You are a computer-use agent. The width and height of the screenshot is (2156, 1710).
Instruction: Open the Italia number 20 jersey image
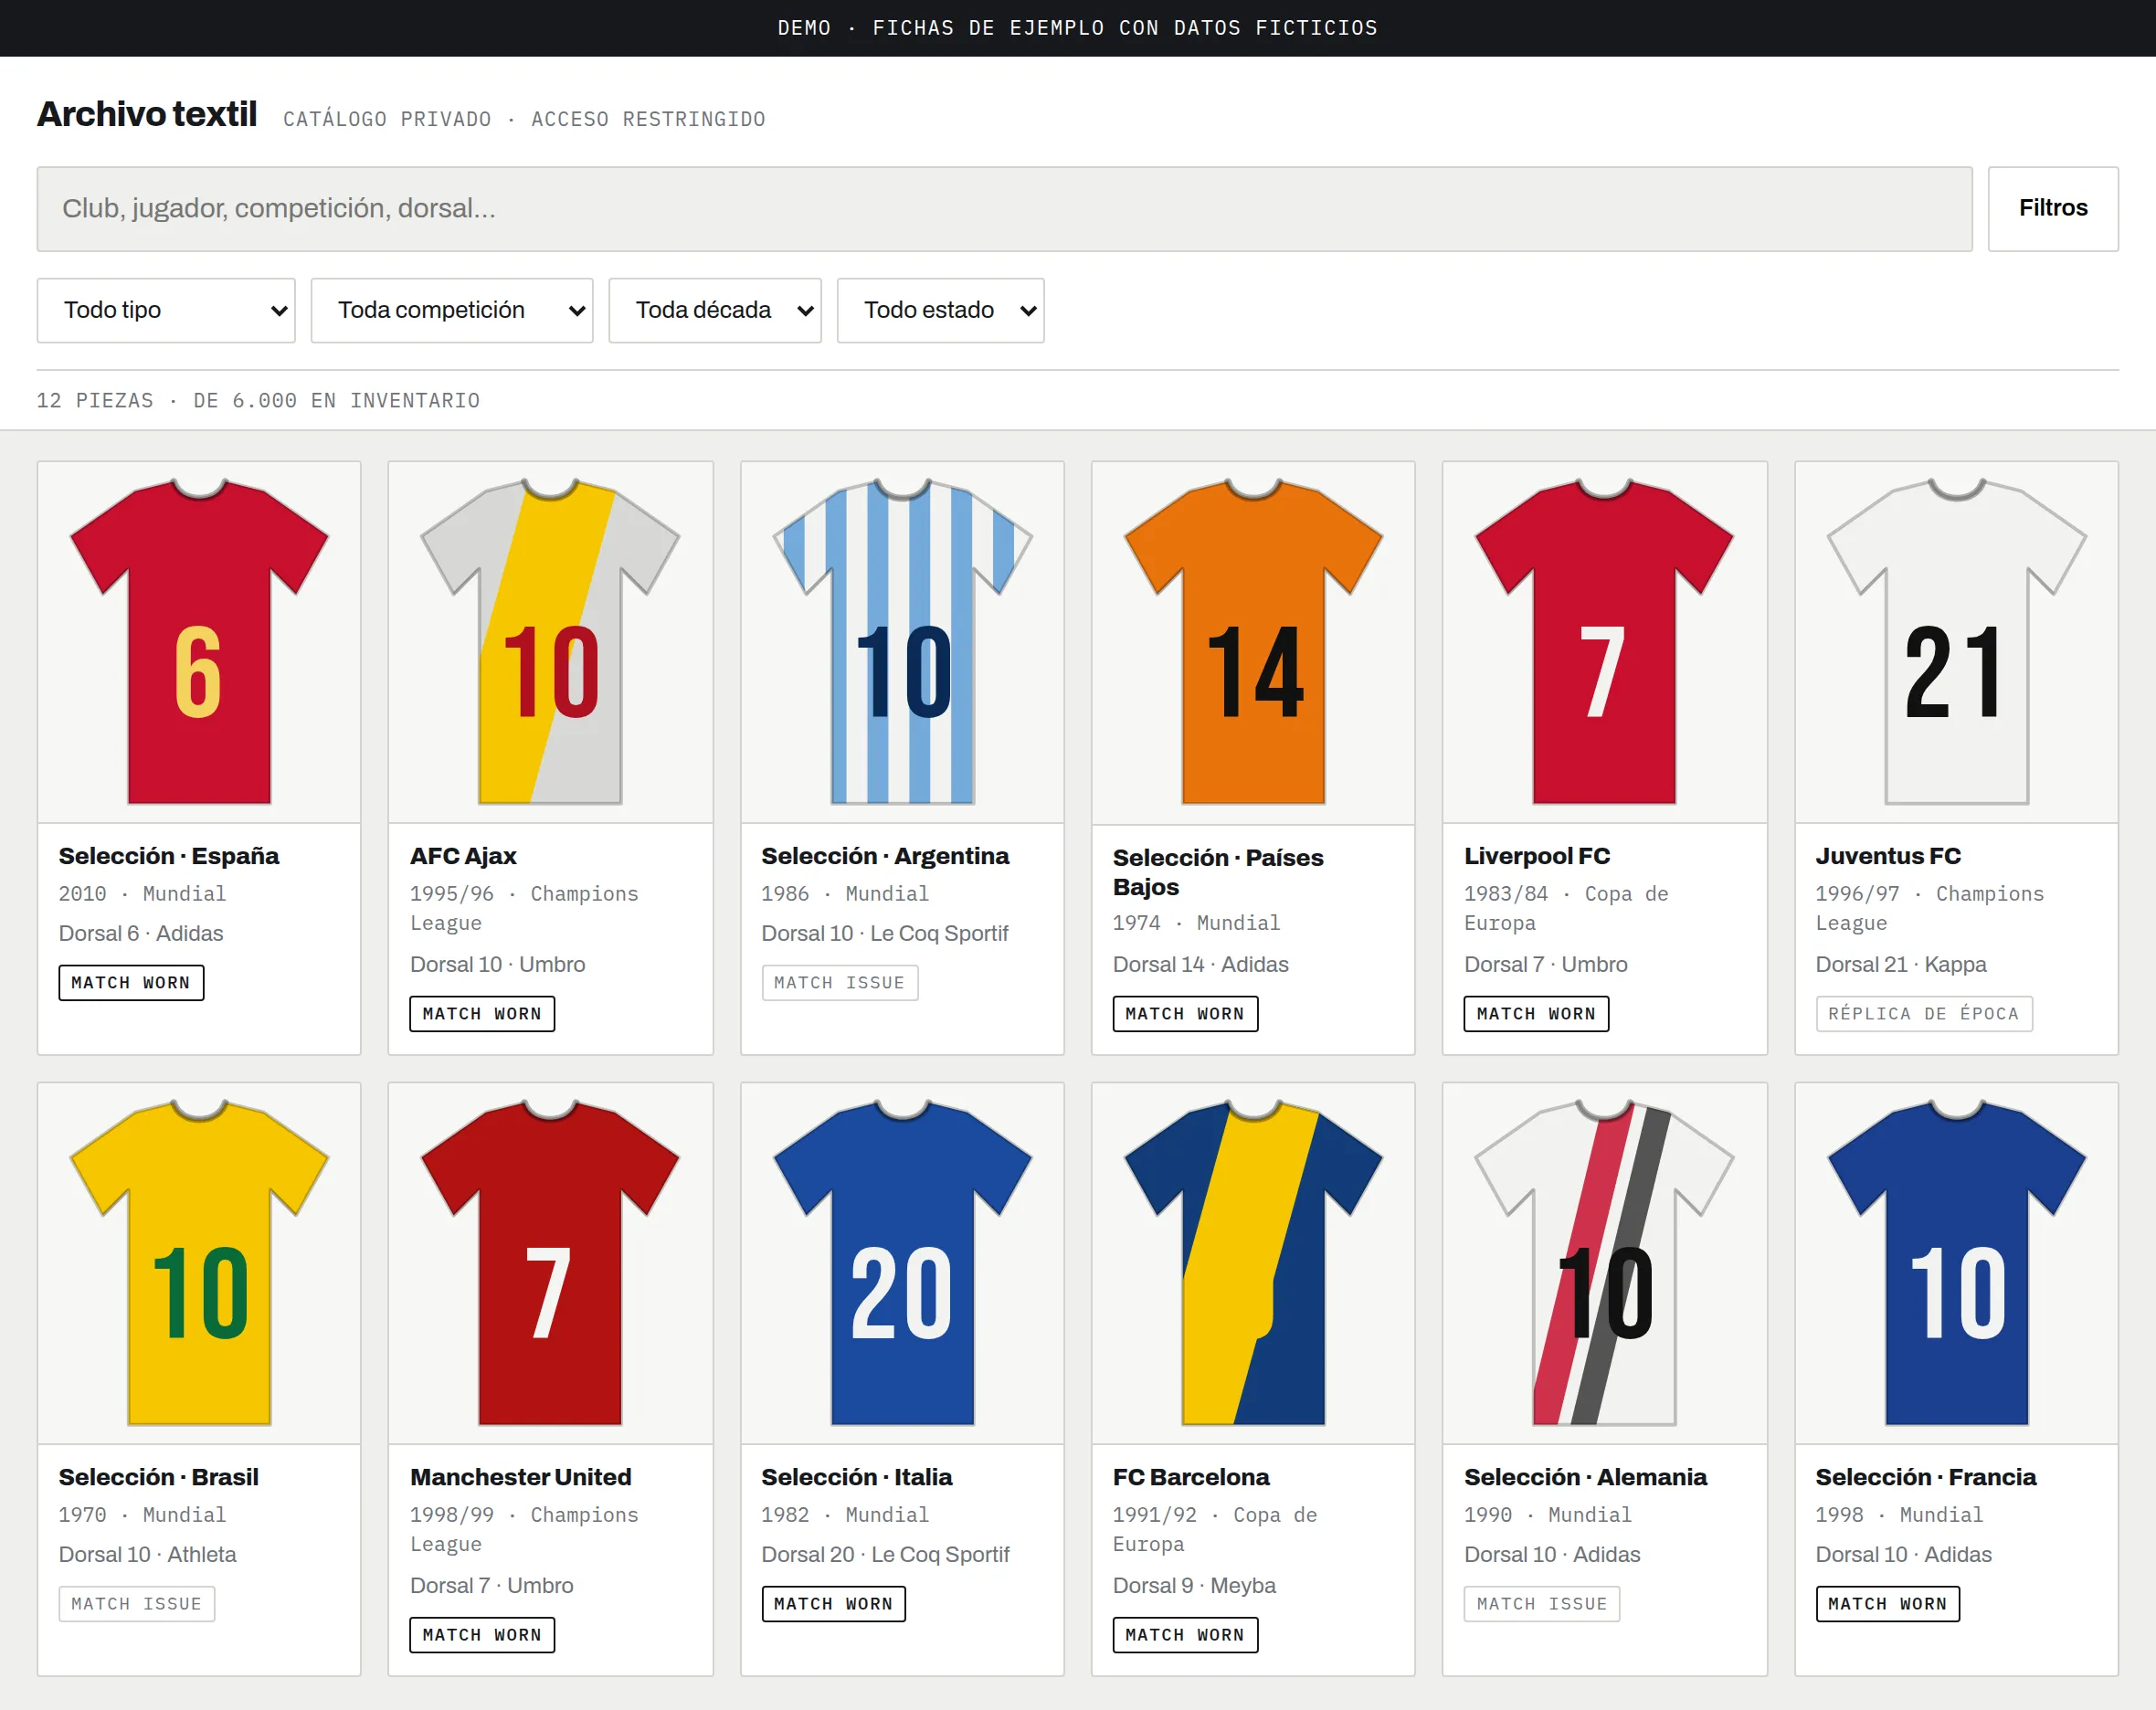pos(902,1263)
